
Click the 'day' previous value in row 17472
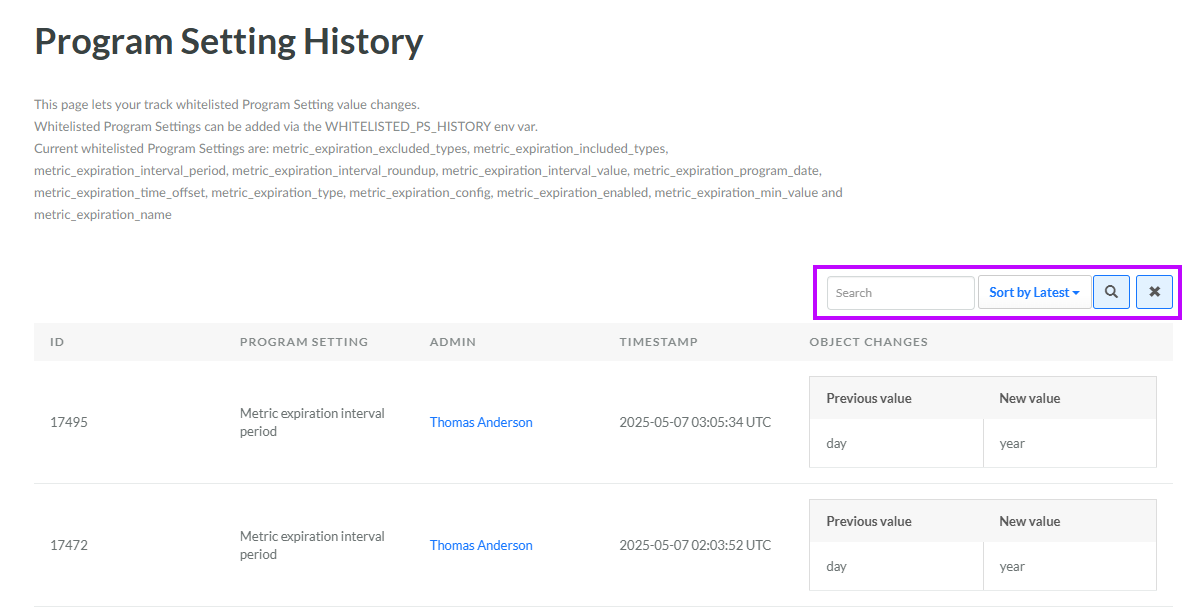point(837,566)
